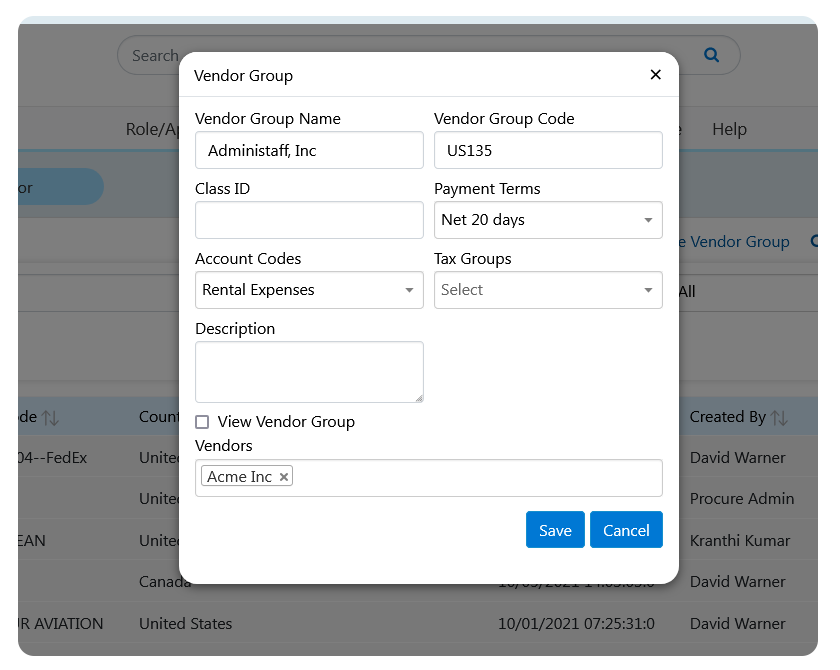Screen dimensions: 840x670
Task: Click the Vendors field to add another vendor
Action: point(450,477)
